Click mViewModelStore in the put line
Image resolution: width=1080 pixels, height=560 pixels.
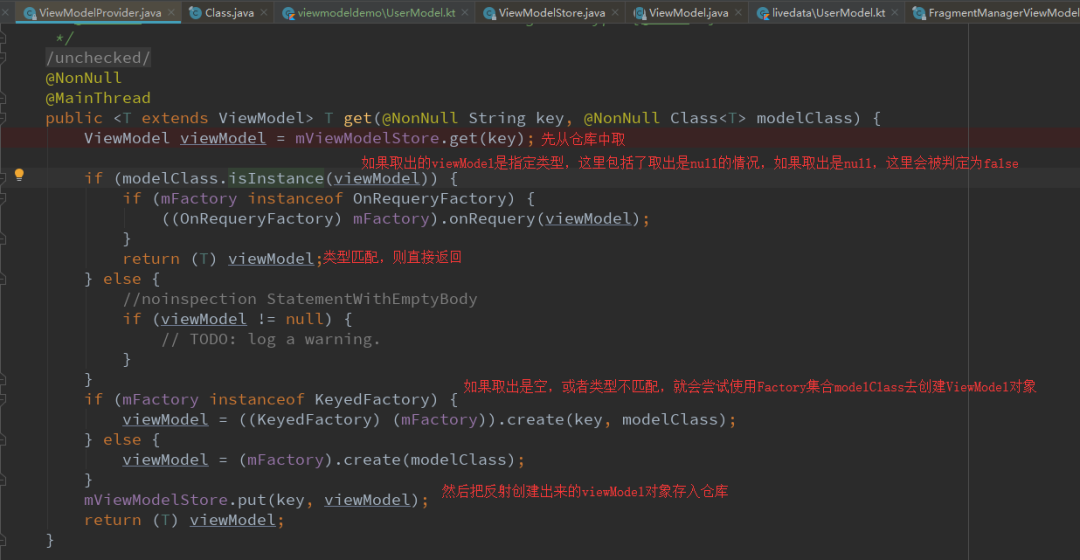[156, 500]
